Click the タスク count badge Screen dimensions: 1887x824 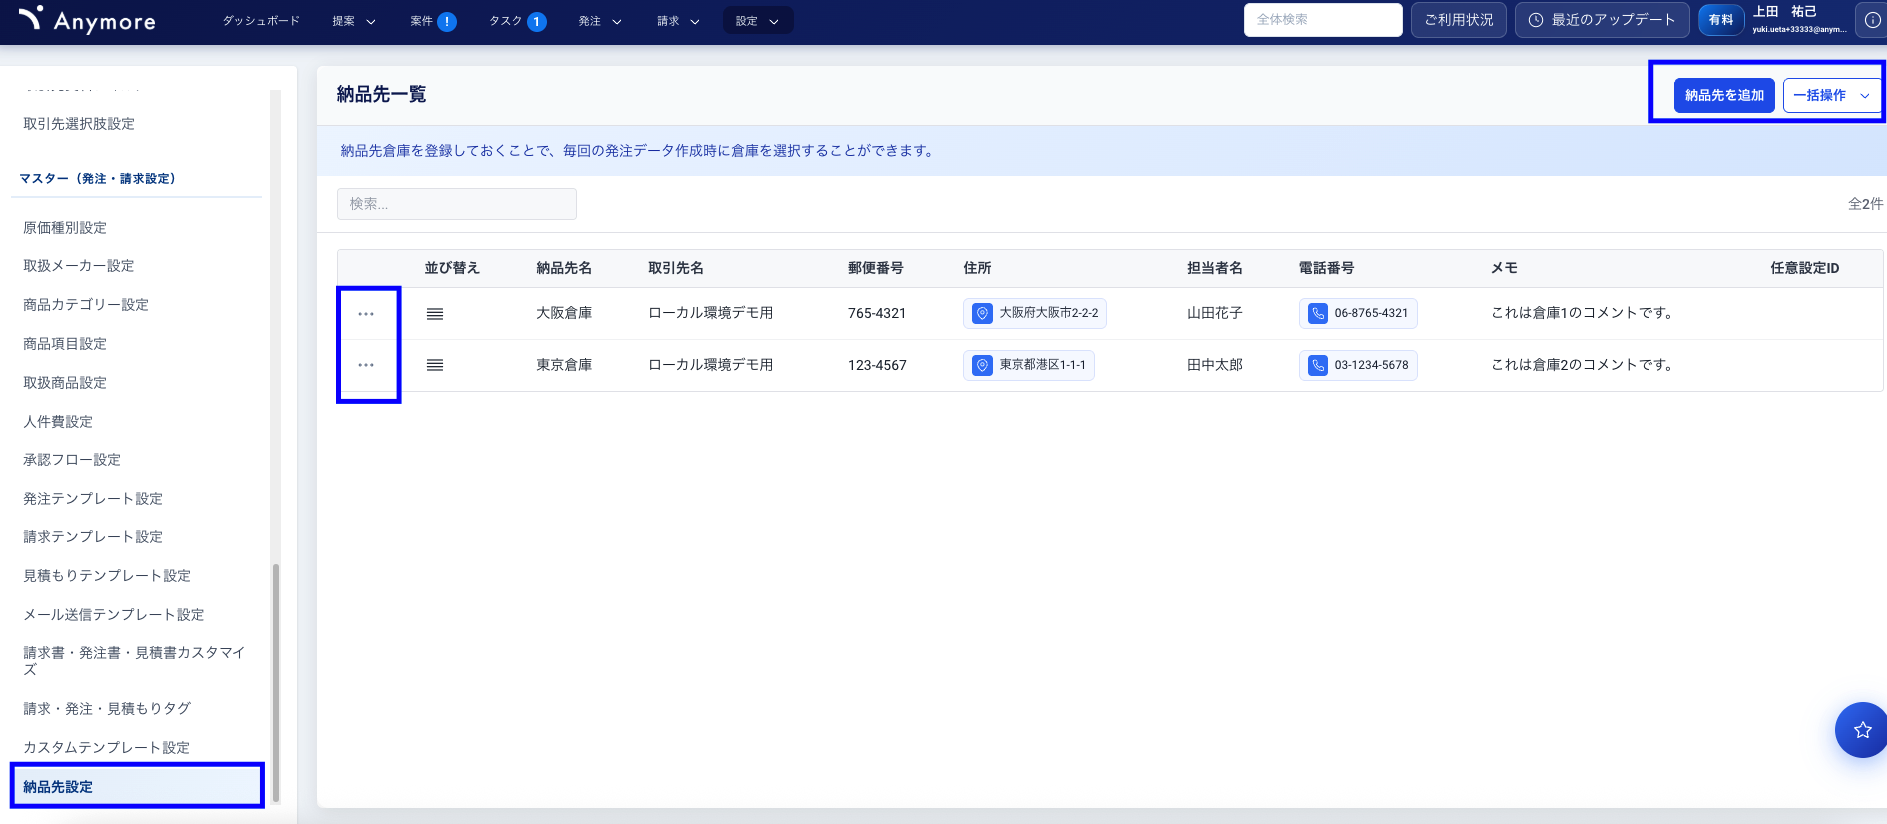536,21
